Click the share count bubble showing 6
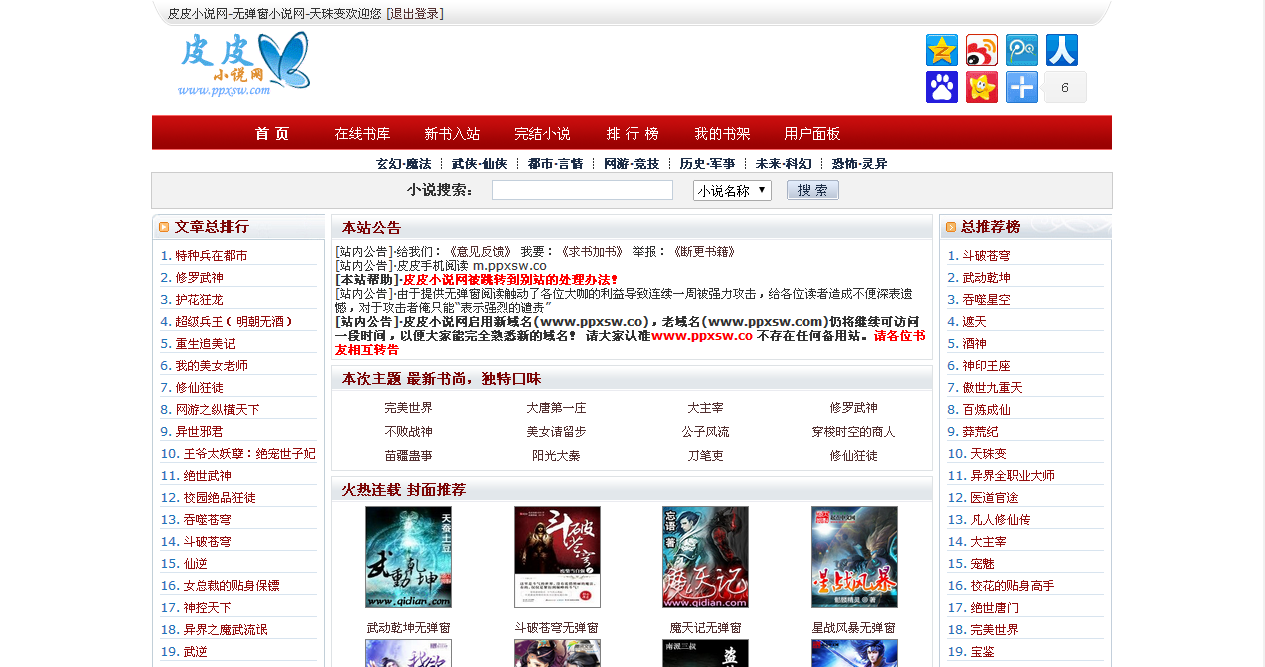Viewport: 1265px width, 667px height. click(1065, 87)
